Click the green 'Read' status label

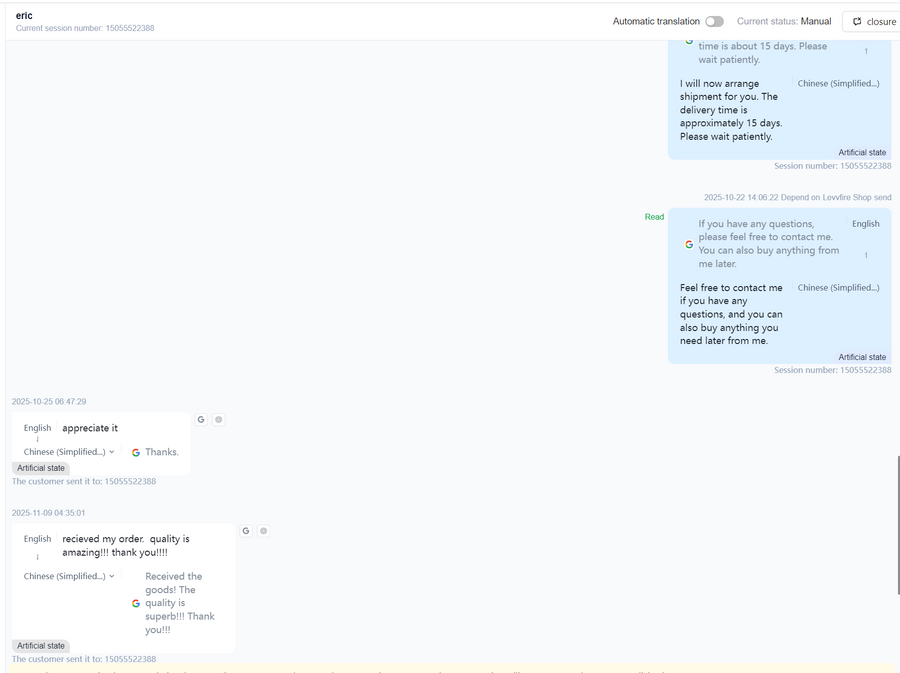[x=654, y=217]
